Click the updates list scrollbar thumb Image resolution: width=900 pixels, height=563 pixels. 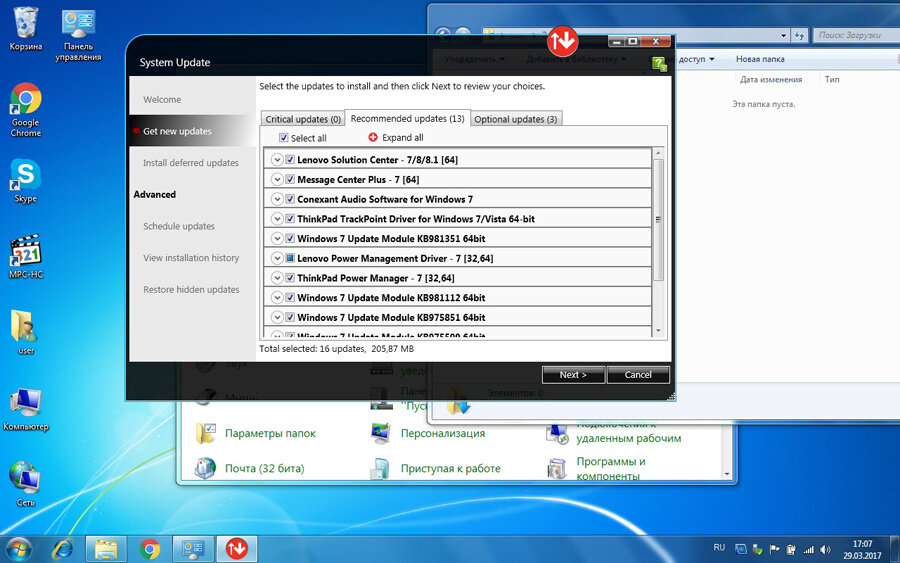pos(658,220)
